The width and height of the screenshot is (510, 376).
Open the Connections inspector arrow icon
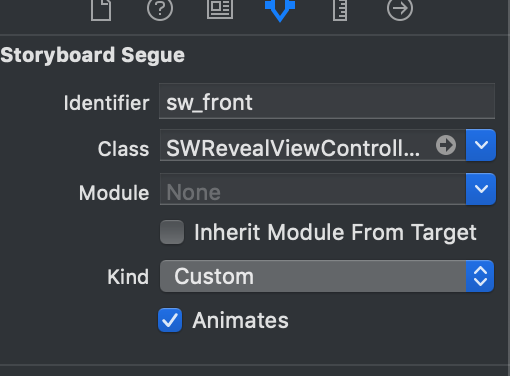point(400,9)
